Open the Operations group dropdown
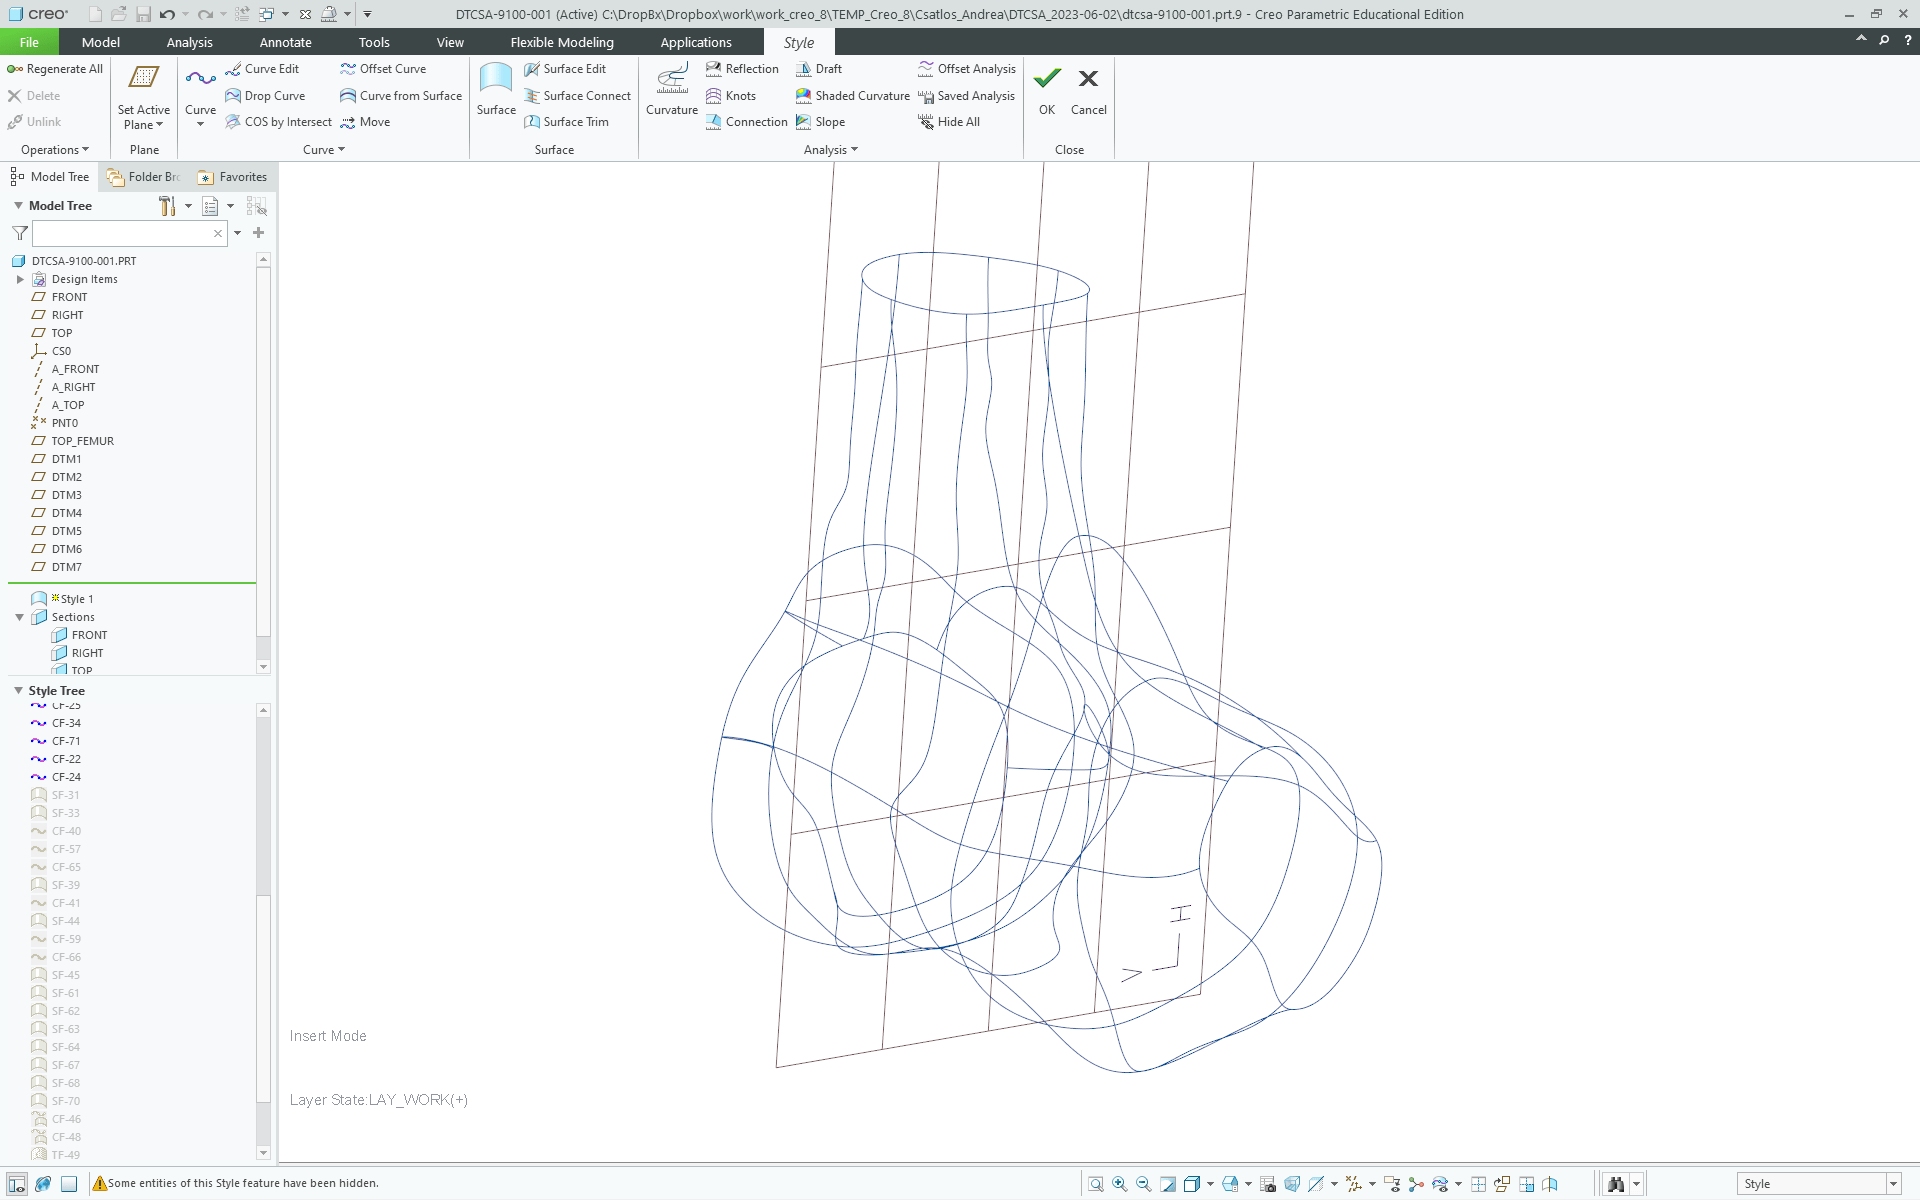This screenshot has height=1200, width=1920. tap(55, 150)
